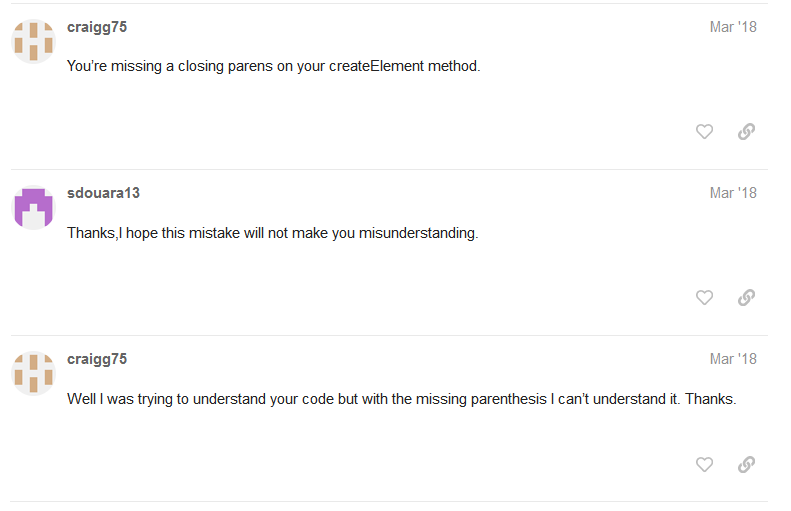Copy share link for sdouara13's reply
This screenshot has height=511, width=791.
(x=746, y=298)
